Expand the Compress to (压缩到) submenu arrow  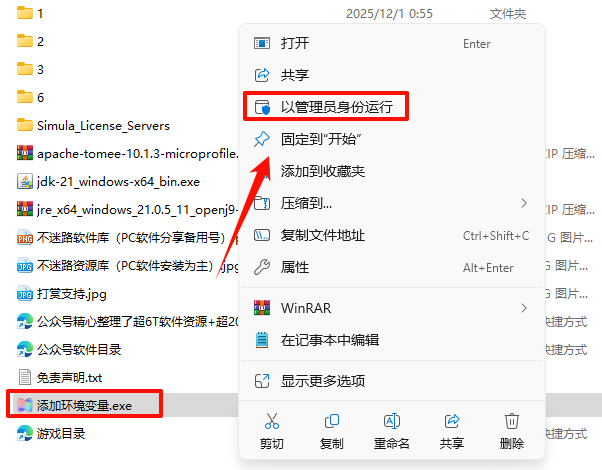pyautogui.click(x=524, y=203)
